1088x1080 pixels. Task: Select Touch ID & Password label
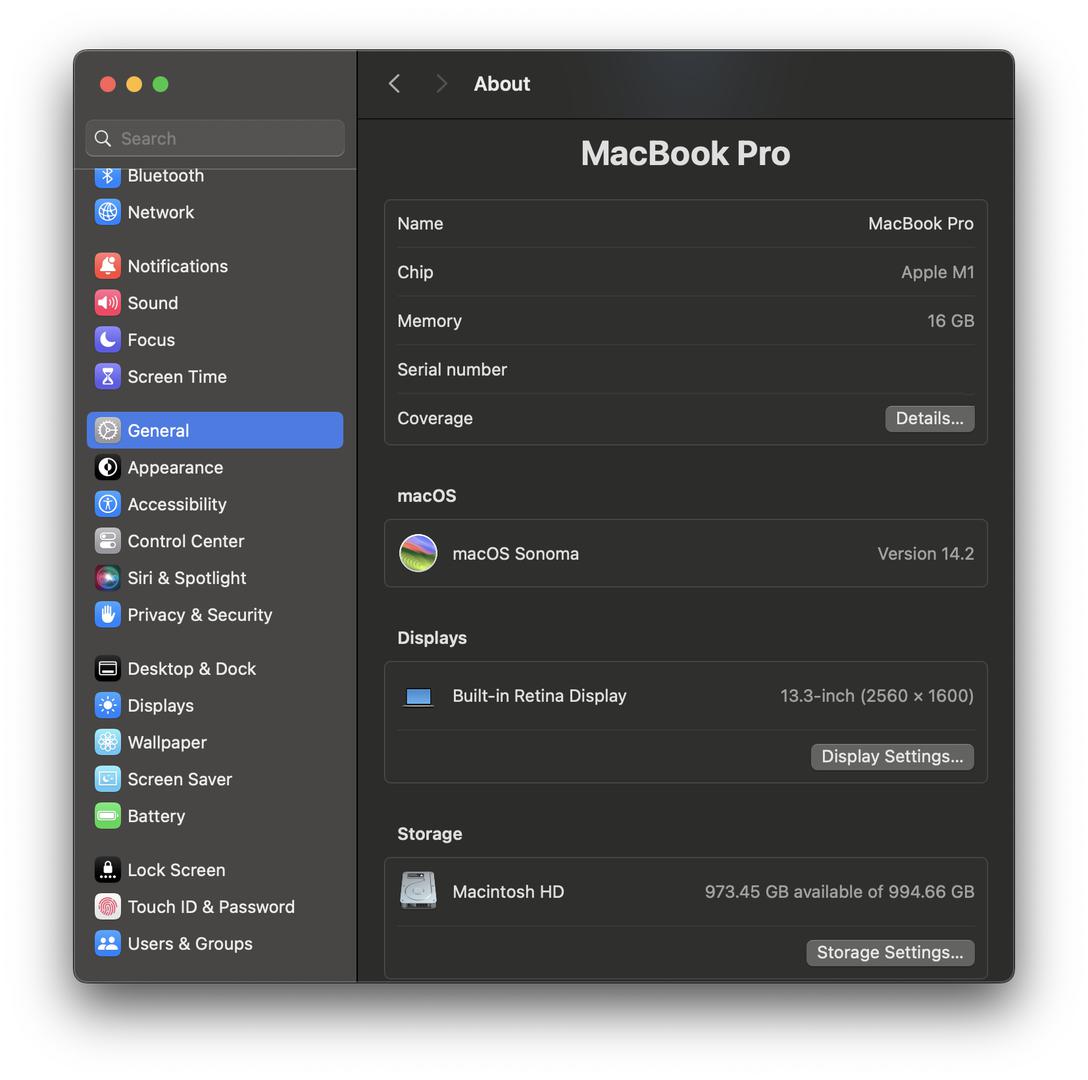pyautogui.click(x=211, y=907)
